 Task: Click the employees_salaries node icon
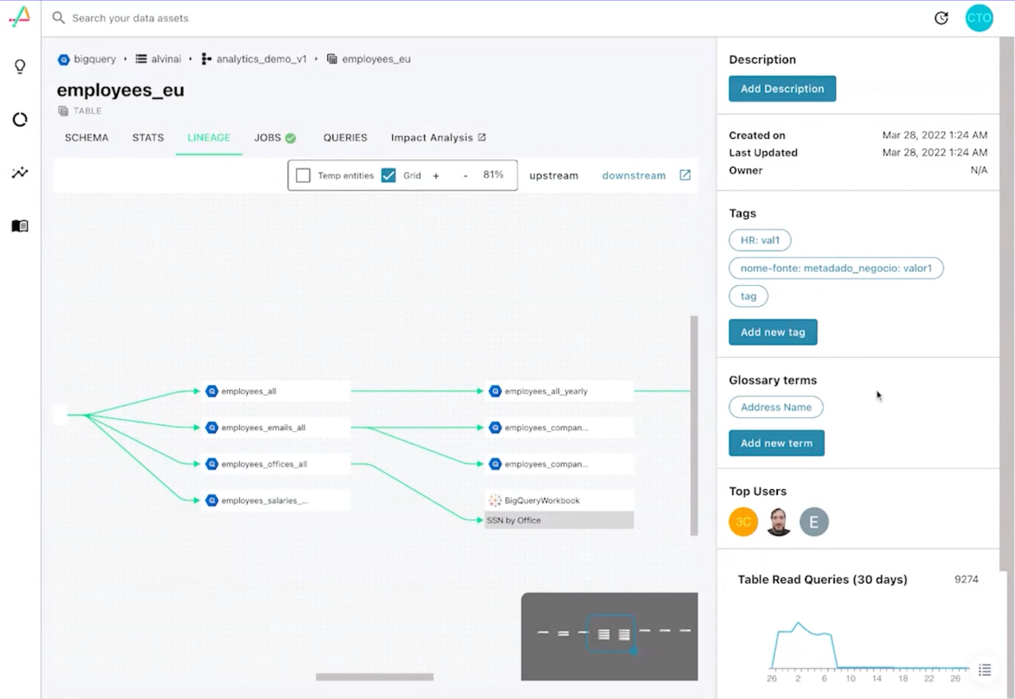[x=212, y=500]
